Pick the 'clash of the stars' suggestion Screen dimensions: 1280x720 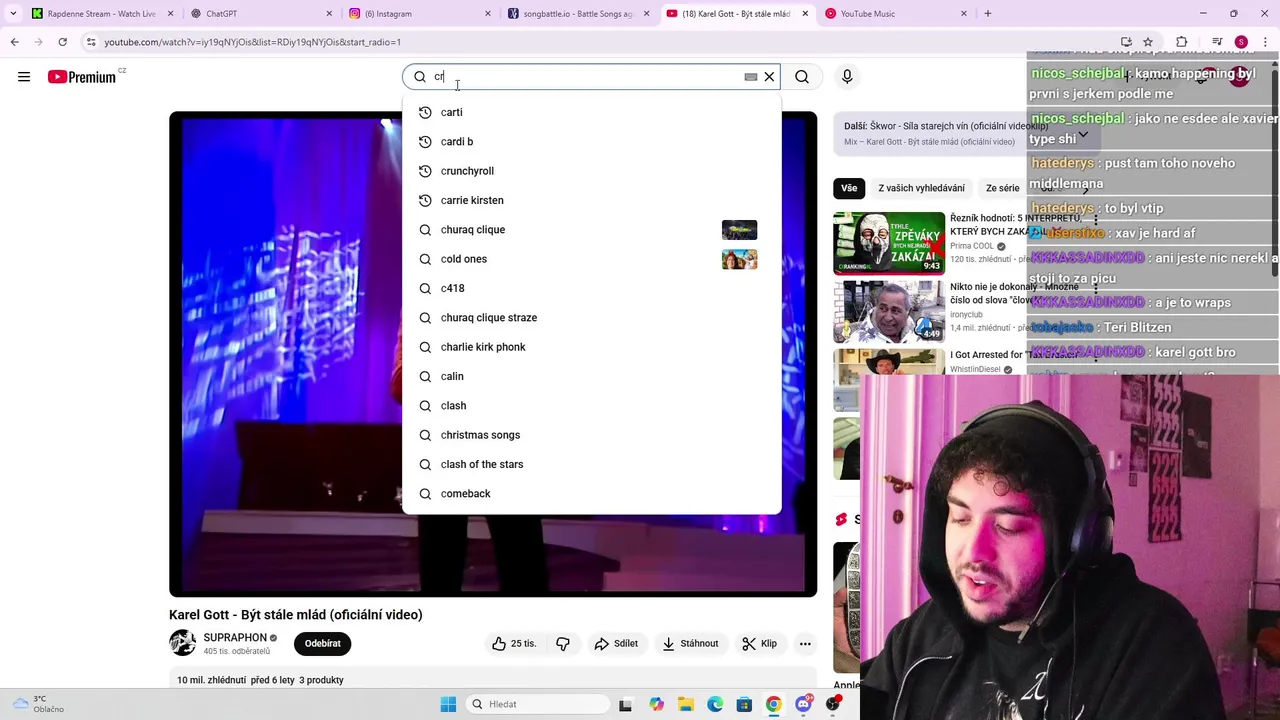[591, 464]
